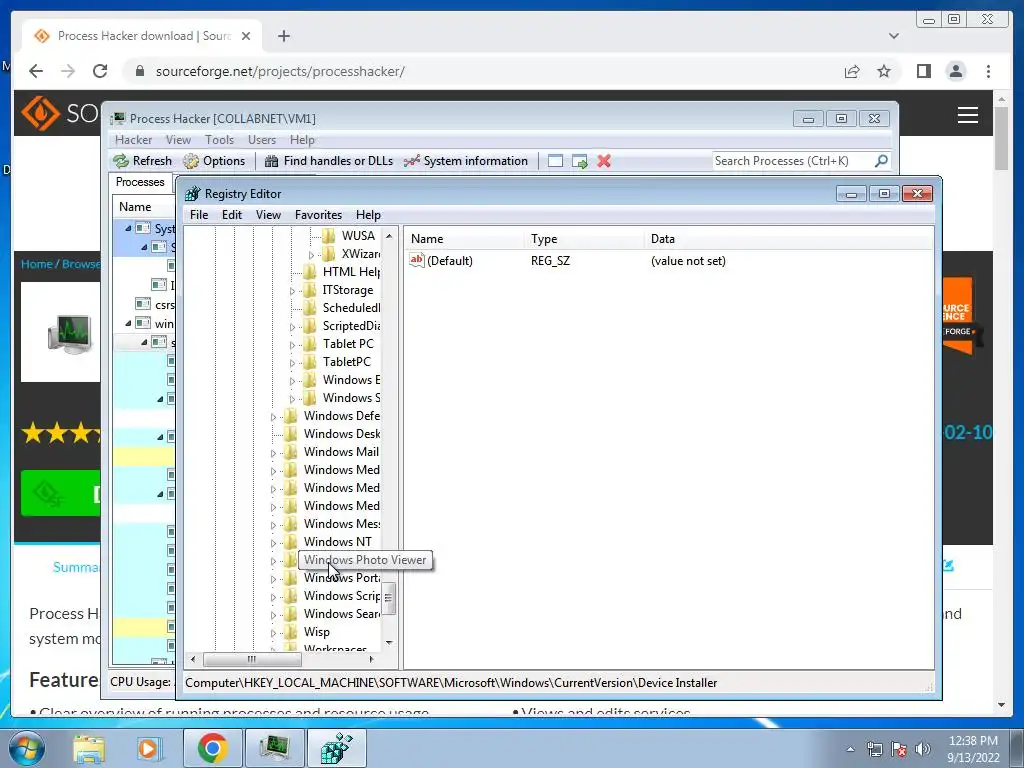Click Find handles or DLLs button
The height and width of the screenshot is (768, 1024).
329,161
